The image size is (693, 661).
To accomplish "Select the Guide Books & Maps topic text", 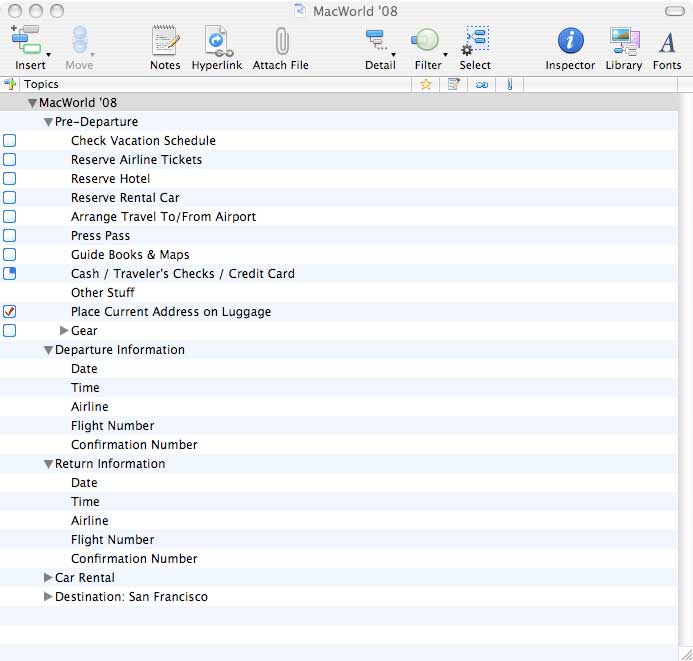I will 130,255.
